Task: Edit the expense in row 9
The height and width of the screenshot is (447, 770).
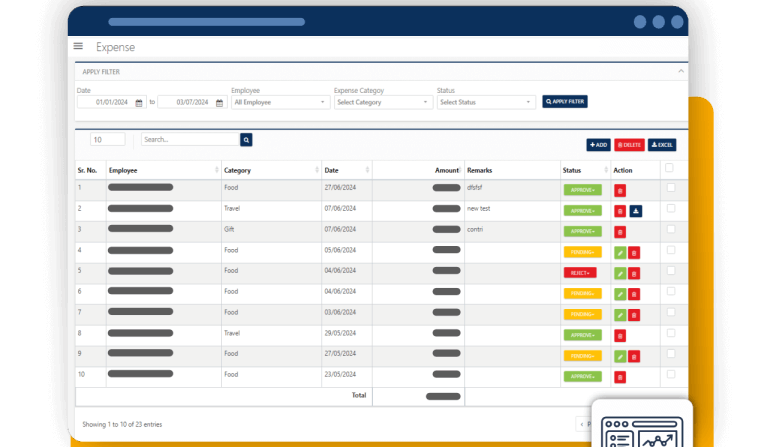Action: [620, 357]
